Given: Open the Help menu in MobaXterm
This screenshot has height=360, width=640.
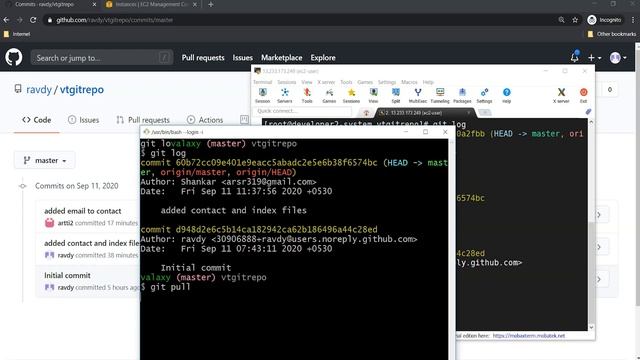Looking at the screenshot, I should tap(428, 82).
